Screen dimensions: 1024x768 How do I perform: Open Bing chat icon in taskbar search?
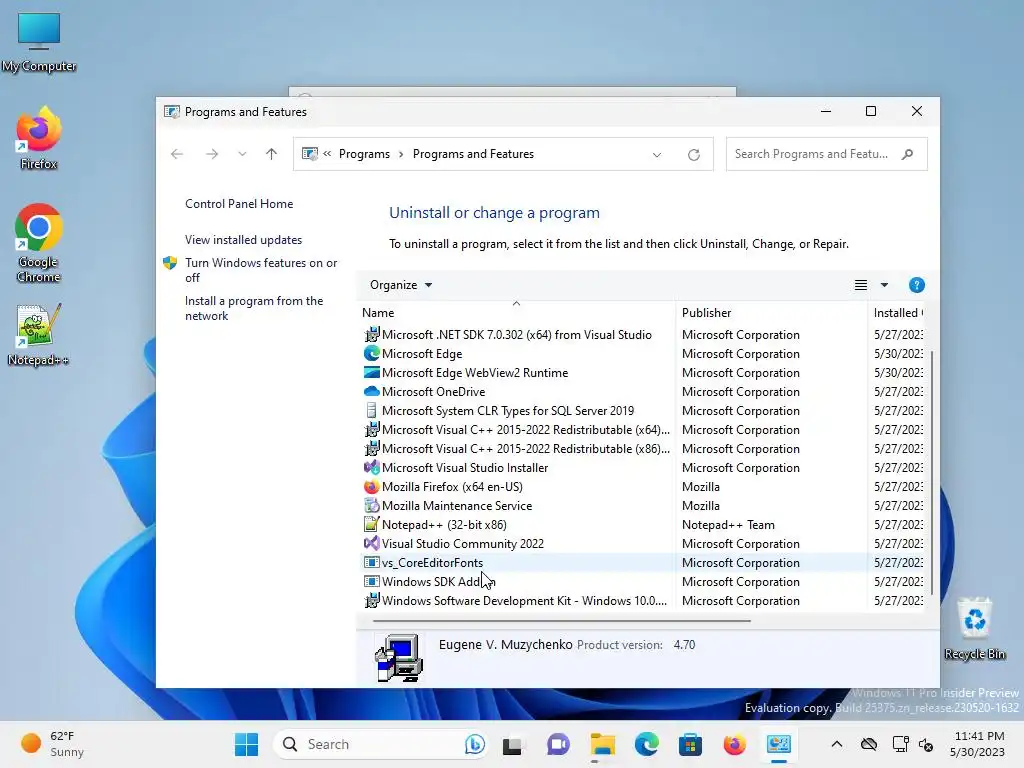pos(475,744)
